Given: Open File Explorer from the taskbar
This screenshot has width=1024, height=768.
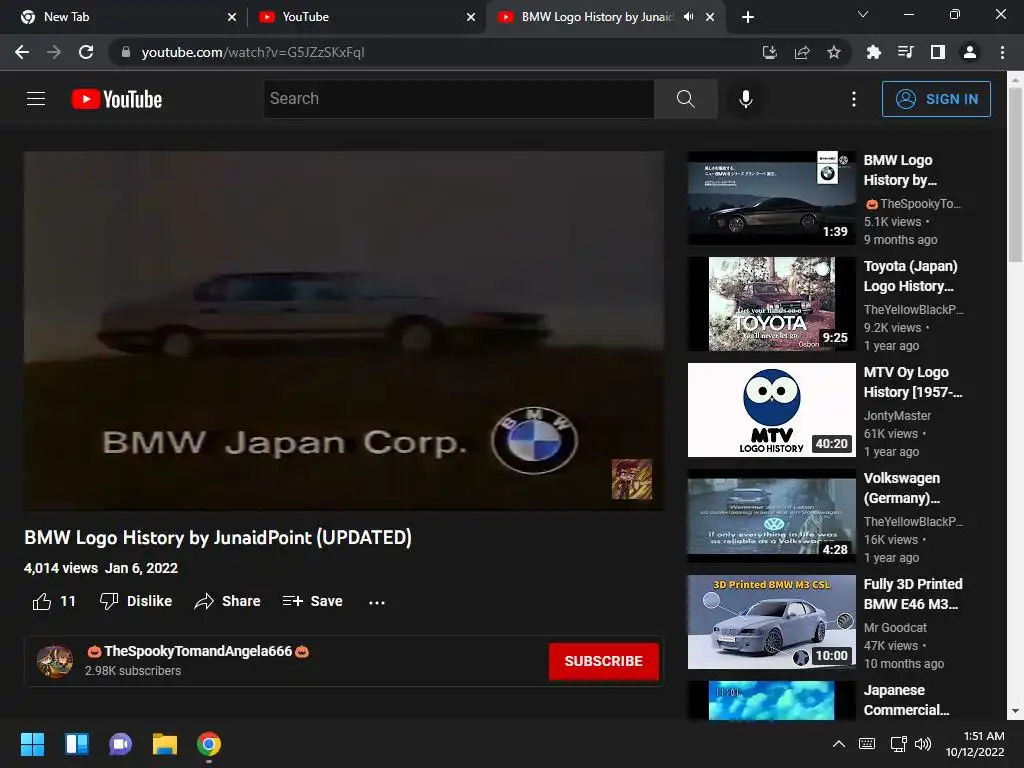Looking at the screenshot, I should pyautogui.click(x=165, y=744).
